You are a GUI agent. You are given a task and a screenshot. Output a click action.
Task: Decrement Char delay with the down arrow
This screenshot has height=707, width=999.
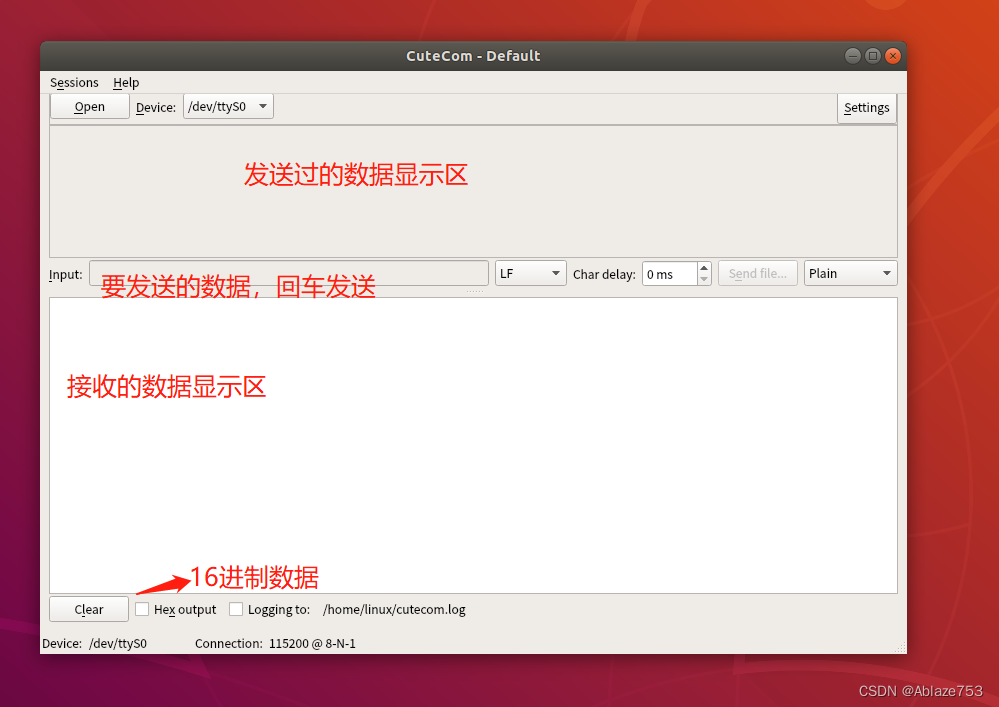(x=703, y=278)
